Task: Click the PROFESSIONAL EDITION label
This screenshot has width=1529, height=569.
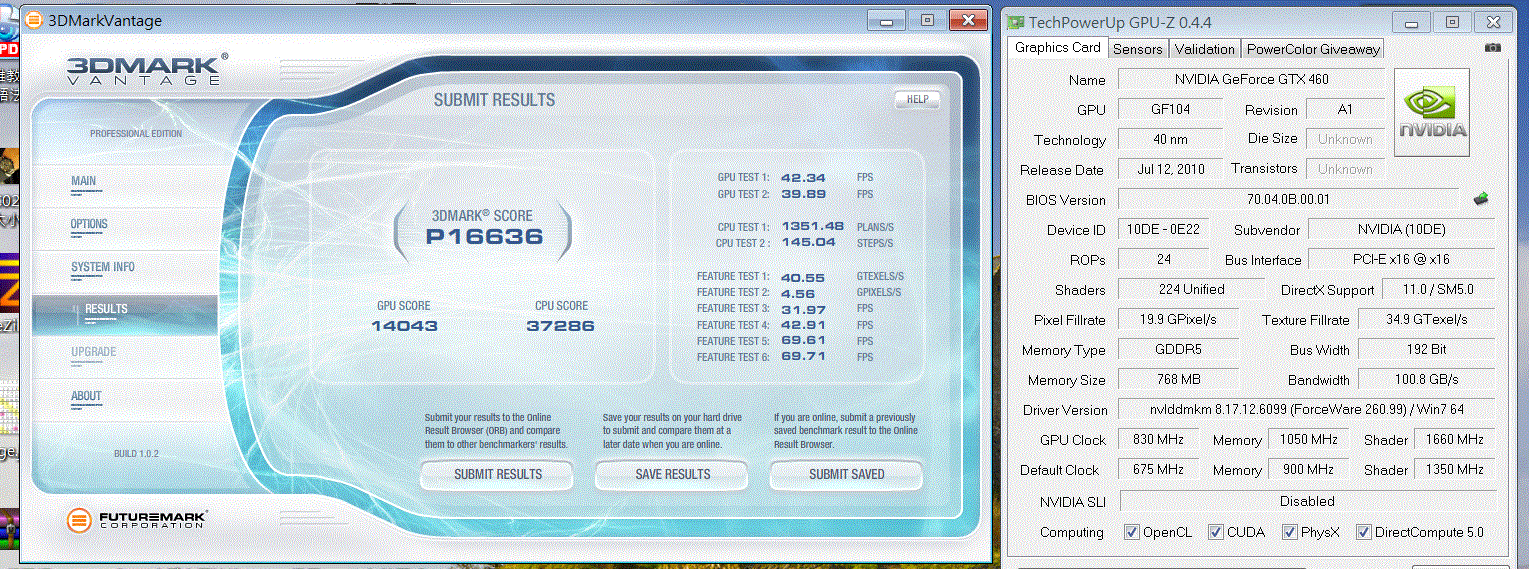Action: pyautogui.click(x=136, y=134)
